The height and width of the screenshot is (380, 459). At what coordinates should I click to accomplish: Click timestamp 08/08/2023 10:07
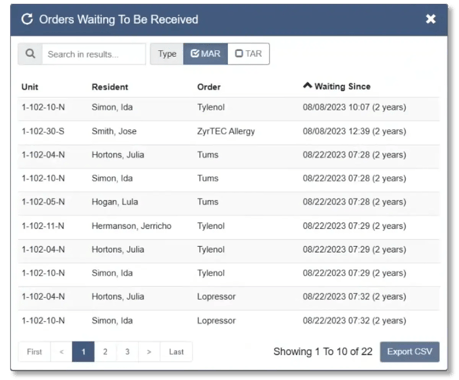click(336, 107)
